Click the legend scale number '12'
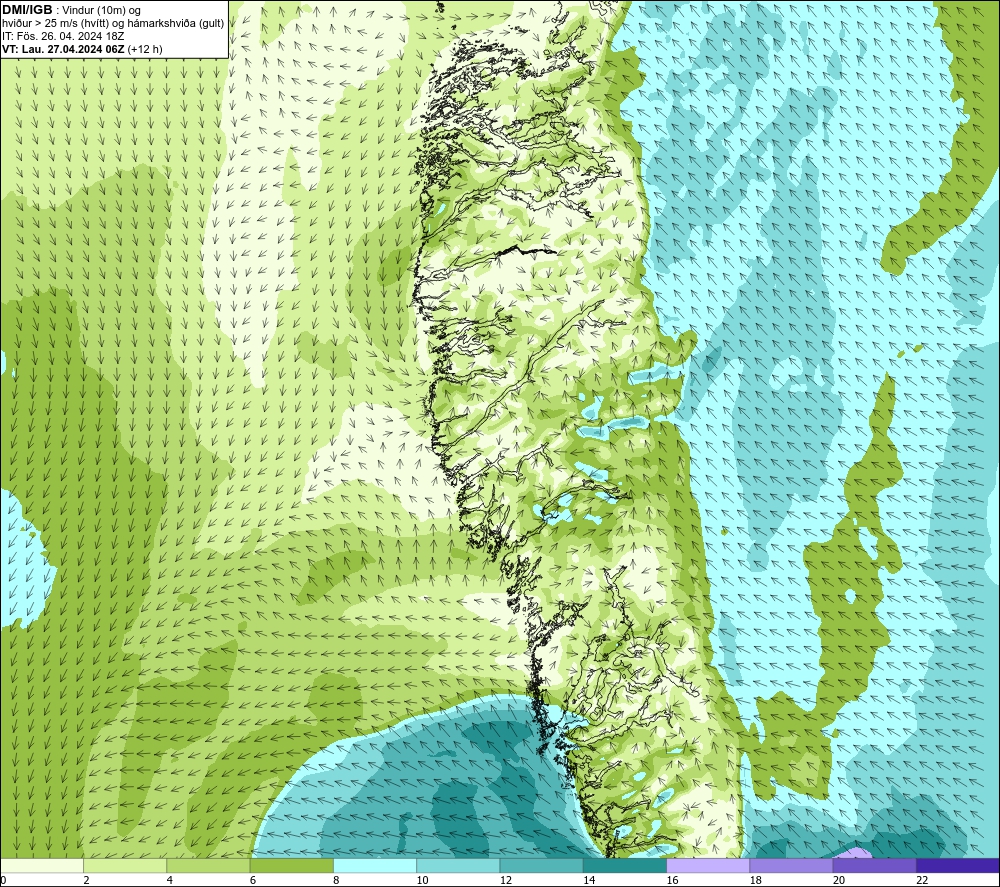This screenshot has height=887, width=1000. point(506,880)
